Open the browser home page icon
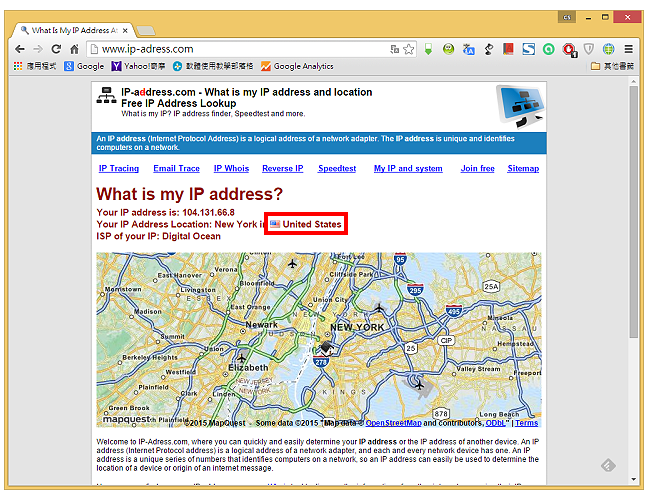Screen dimensions: 651x493 74,49
